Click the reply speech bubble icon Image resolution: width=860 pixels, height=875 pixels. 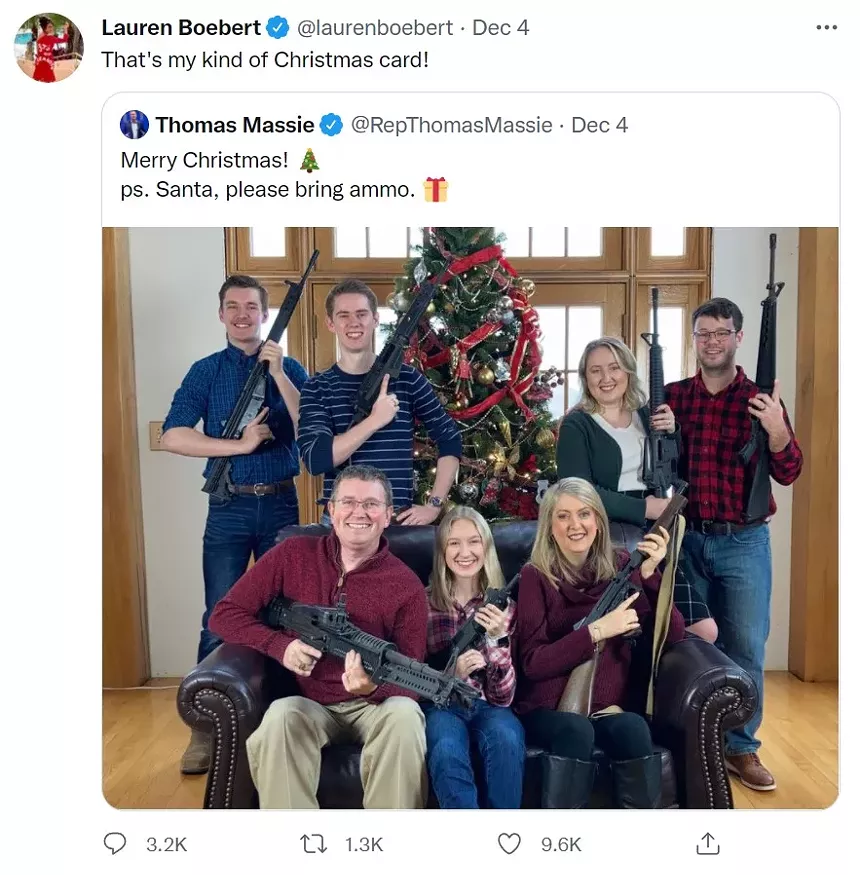[115, 843]
